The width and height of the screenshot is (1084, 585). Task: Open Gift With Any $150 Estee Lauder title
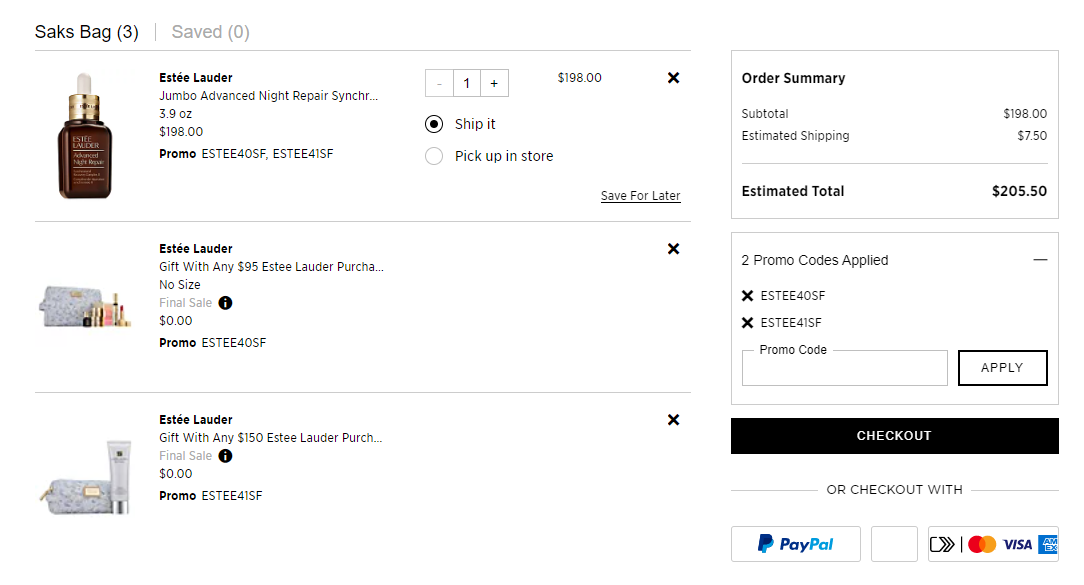(270, 438)
